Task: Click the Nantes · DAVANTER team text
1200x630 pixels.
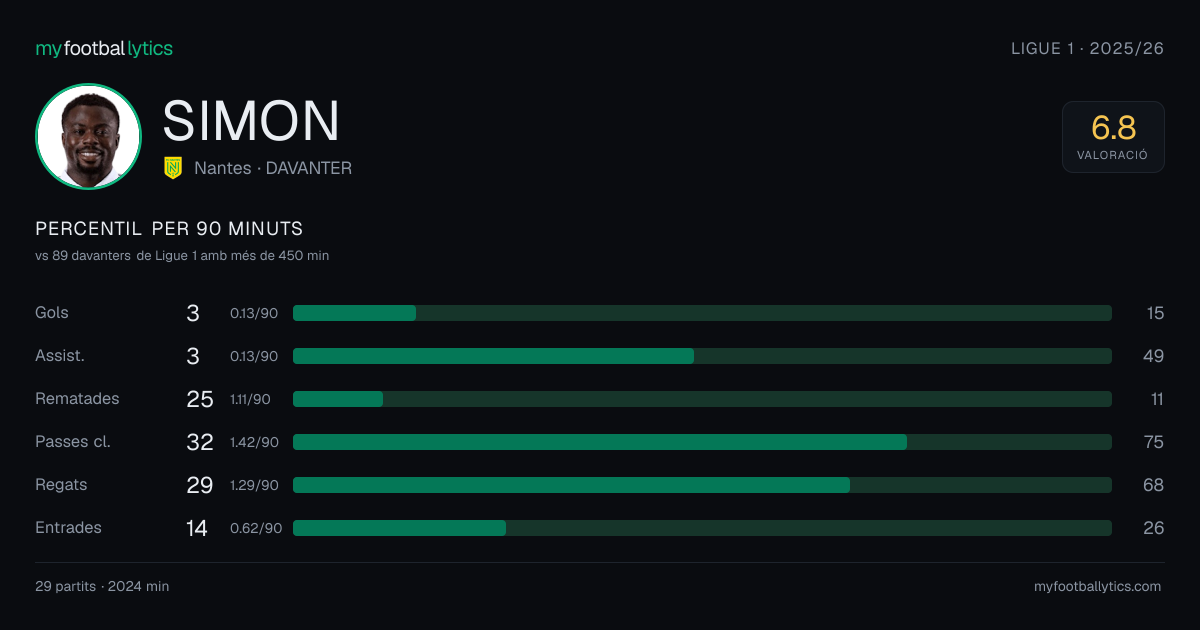Action: click(273, 168)
